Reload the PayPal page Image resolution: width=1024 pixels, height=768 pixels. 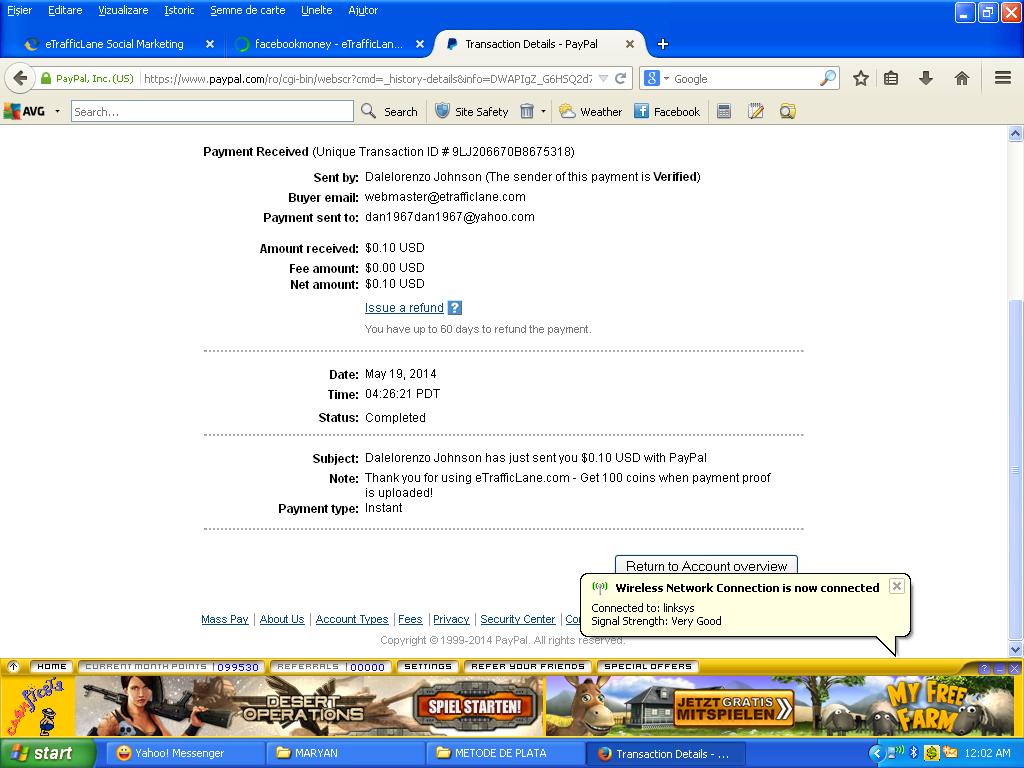point(620,78)
